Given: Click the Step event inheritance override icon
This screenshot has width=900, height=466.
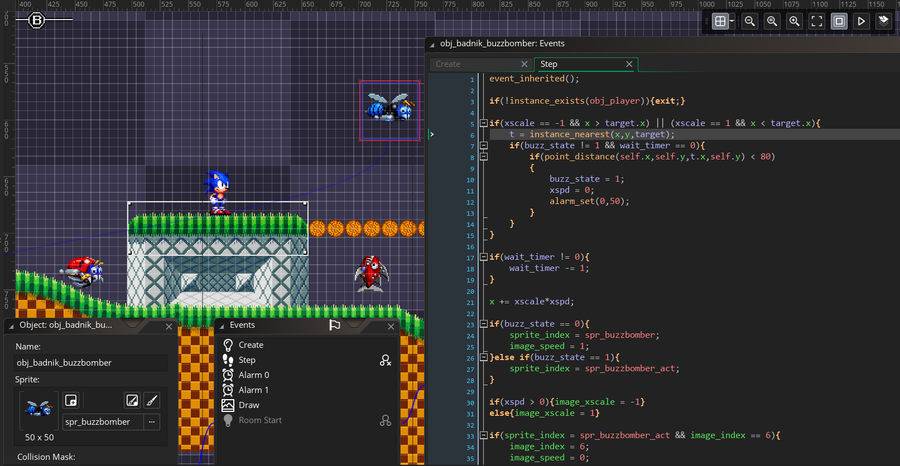Looking at the screenshot, I should [385, 360].
